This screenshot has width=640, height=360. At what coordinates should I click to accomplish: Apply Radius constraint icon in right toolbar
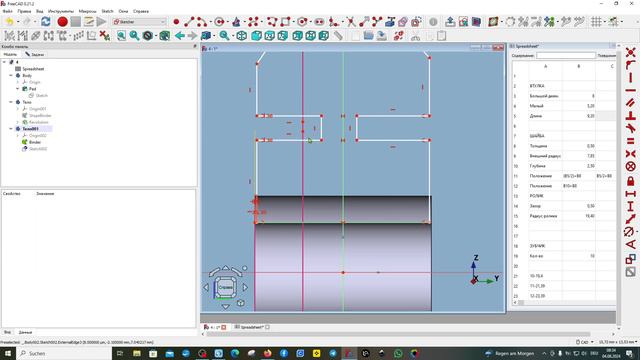click(629, 232)
